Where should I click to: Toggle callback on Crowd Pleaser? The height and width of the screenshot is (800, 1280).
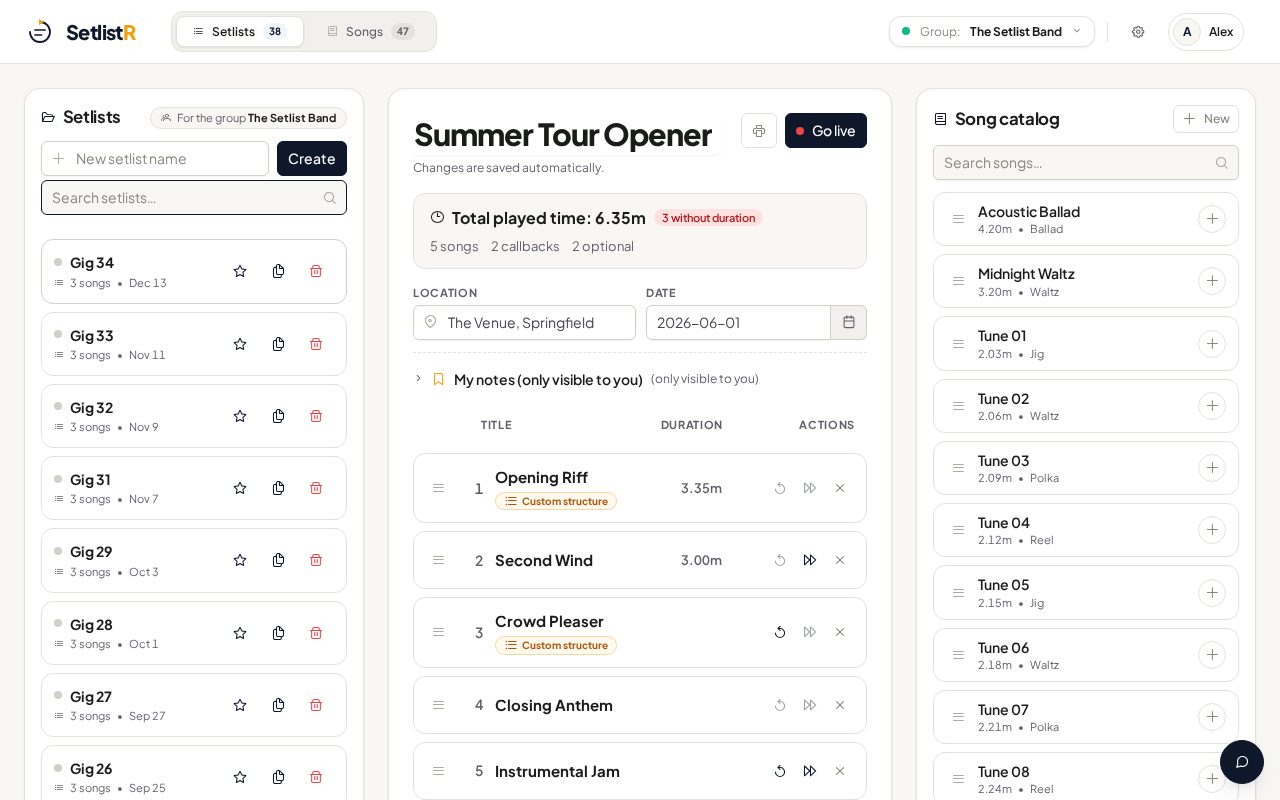coord(780,632)
